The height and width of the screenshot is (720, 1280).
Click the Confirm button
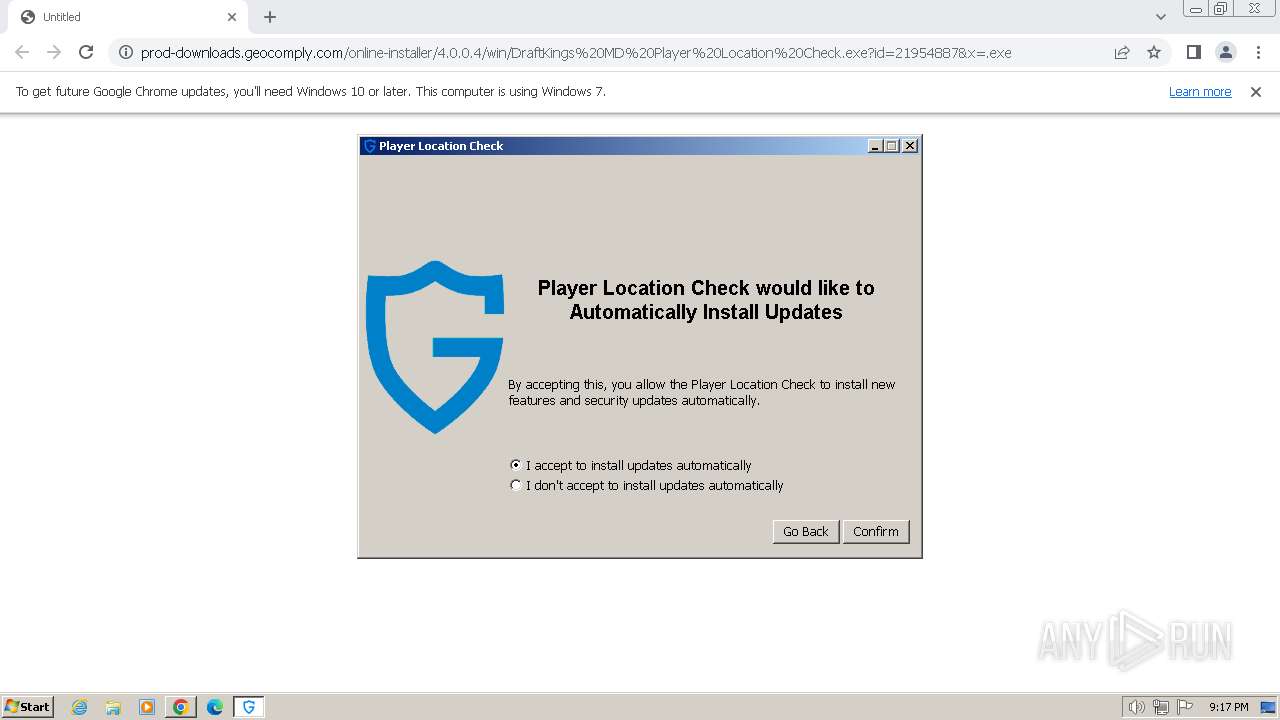(876, 531)
